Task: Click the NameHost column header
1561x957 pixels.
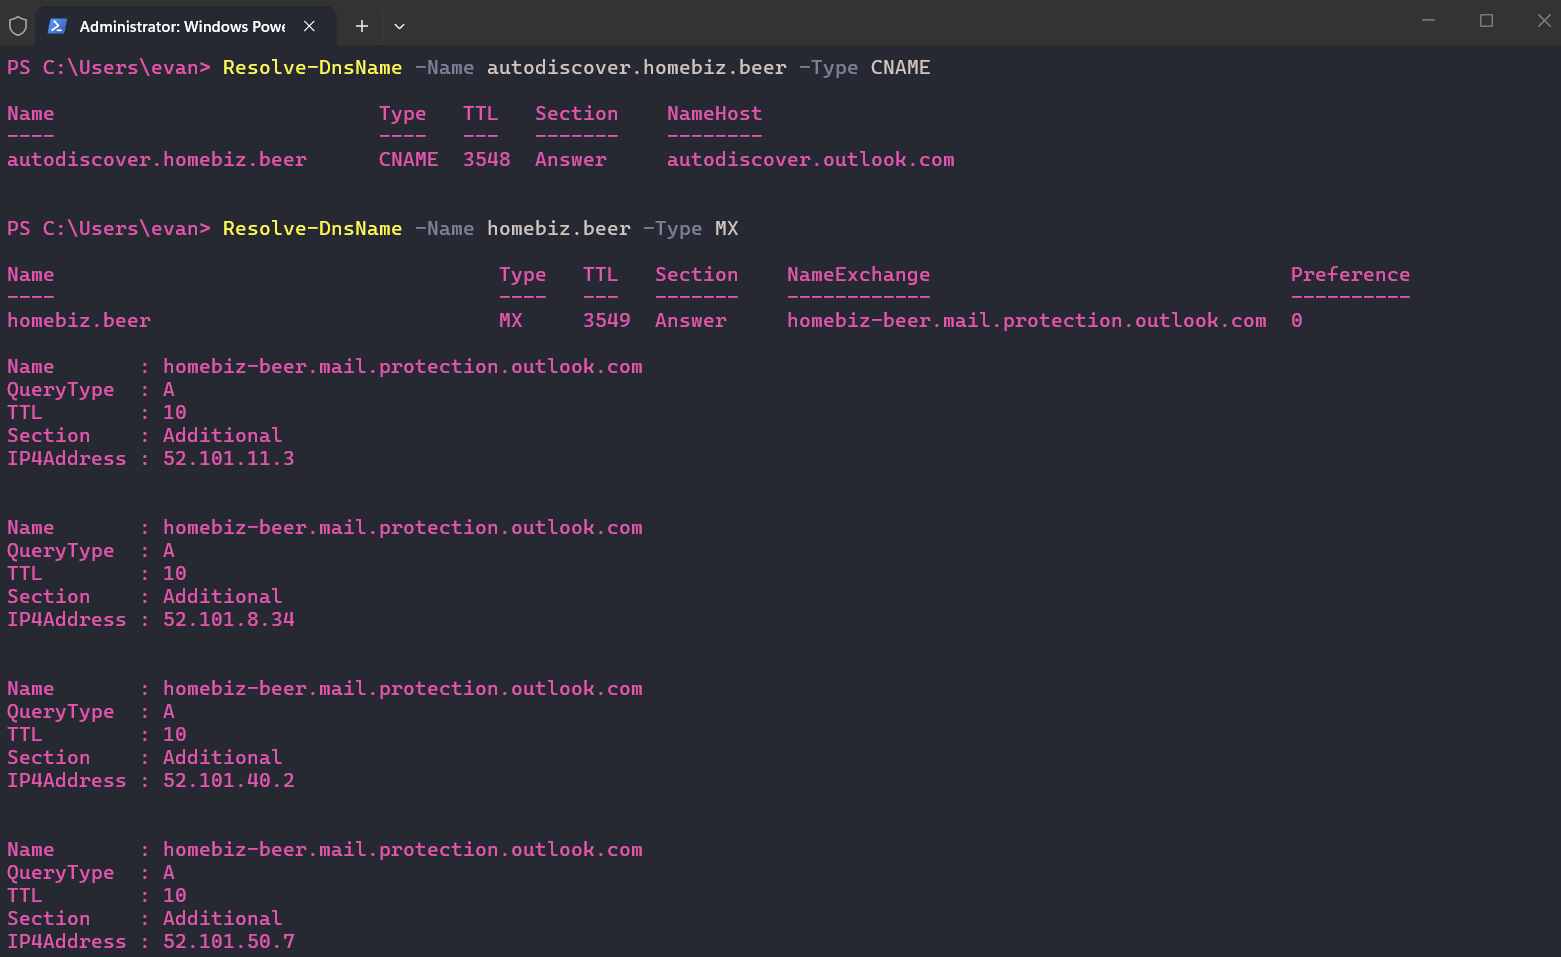Action: pyautogui.click(x=714, y=113)
